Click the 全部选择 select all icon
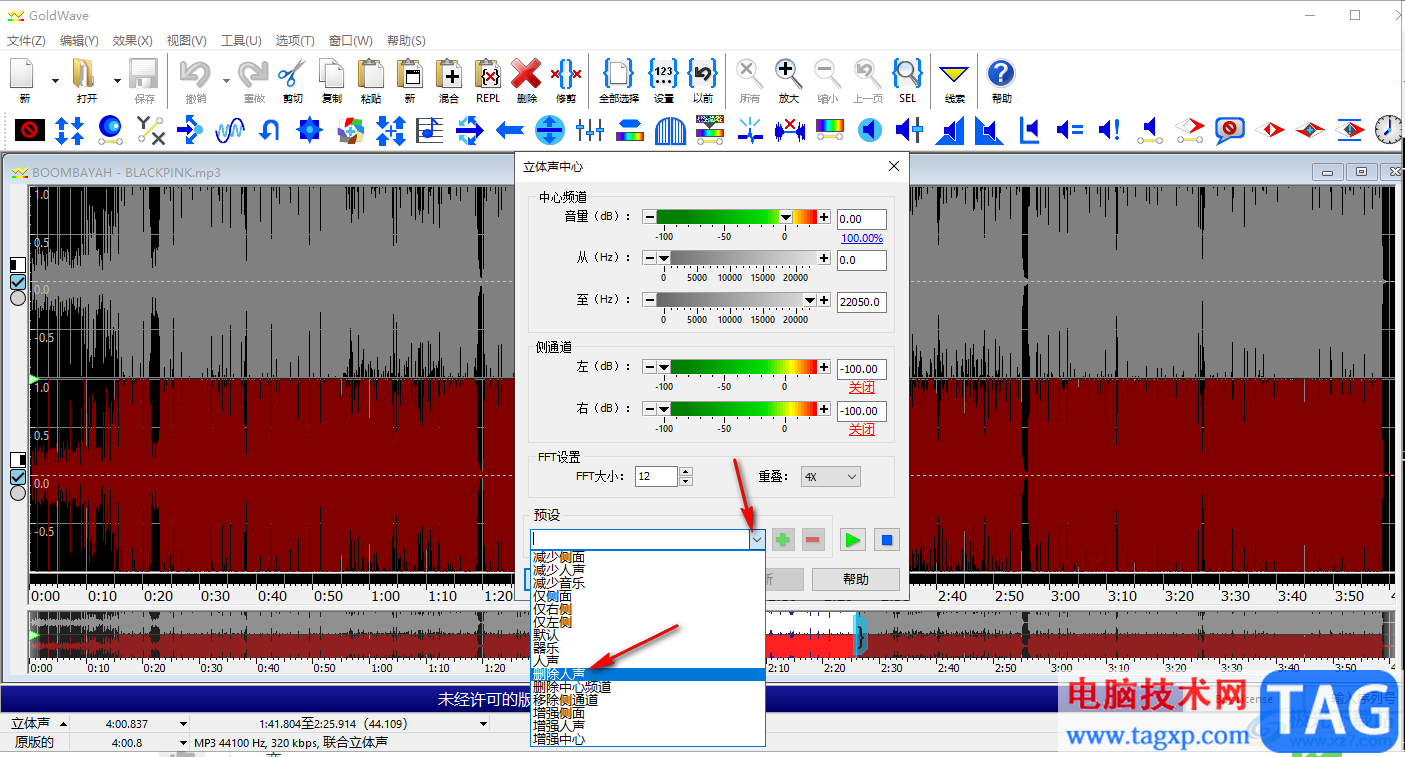1405x757 pixels. [618, 75]
